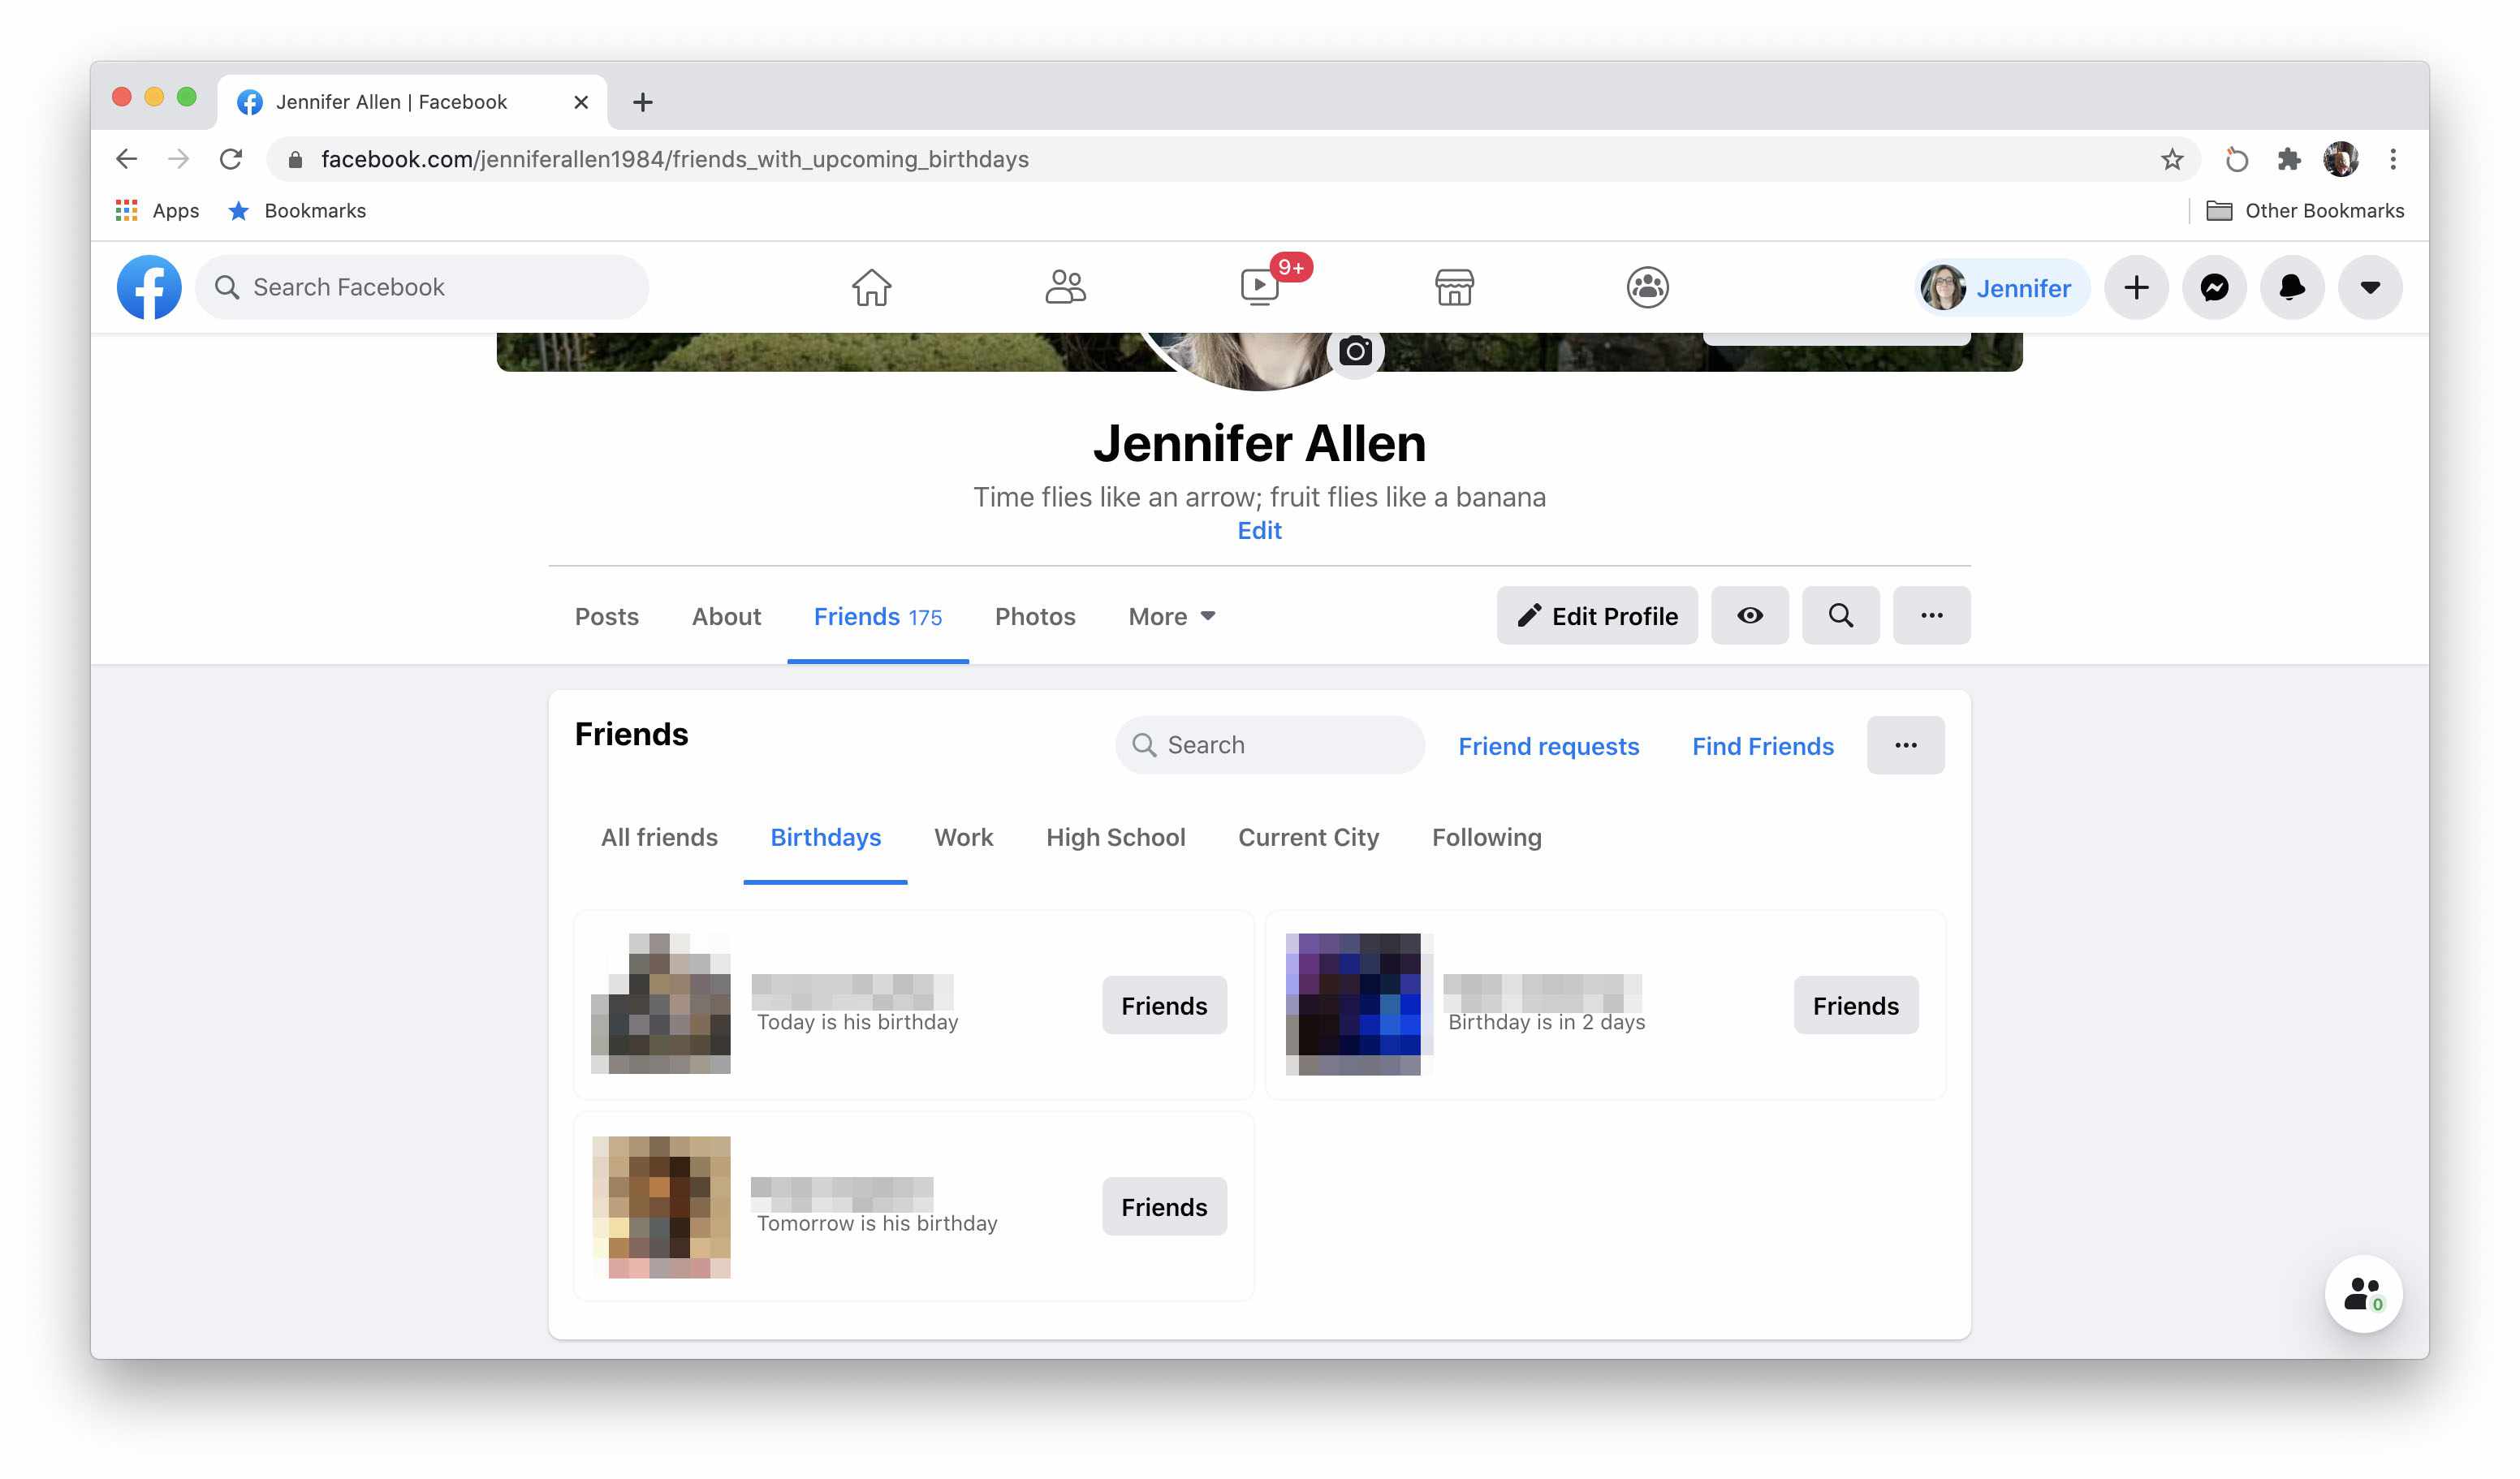Type in the Friends search input field
This screenshot has width=2520, height=1479.
pos(1270,743)
